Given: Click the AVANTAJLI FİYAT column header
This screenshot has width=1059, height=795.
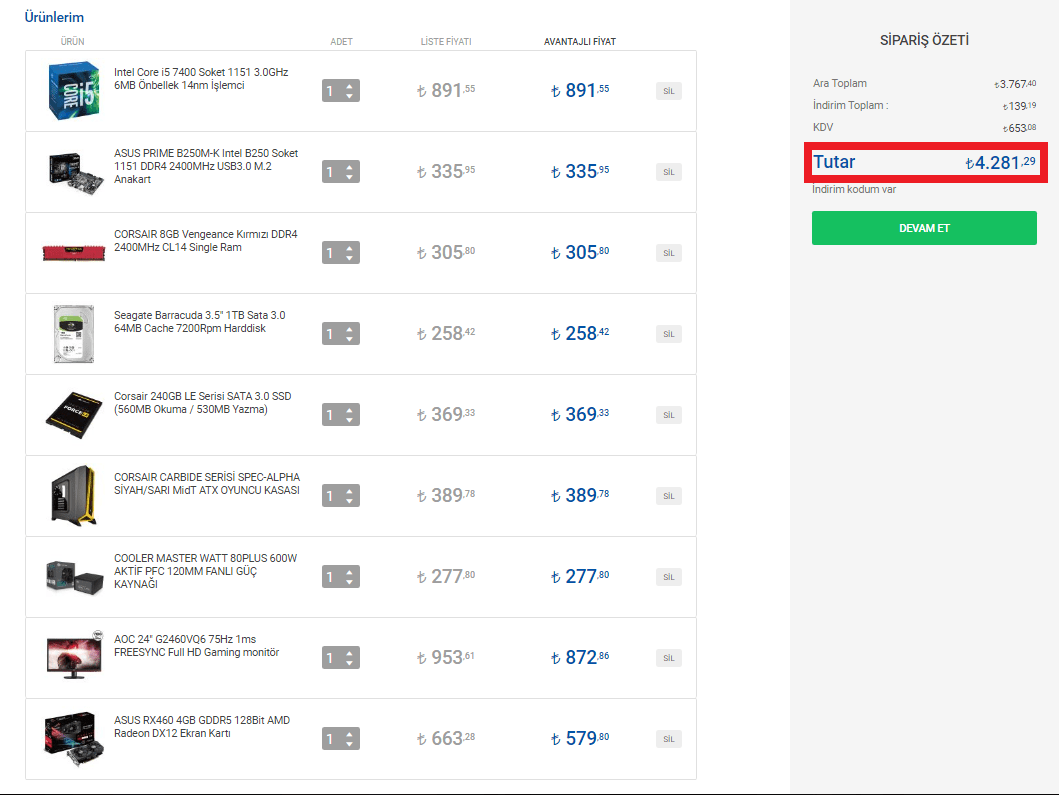Looking at the screenshot, I should (x=579, y=42).
